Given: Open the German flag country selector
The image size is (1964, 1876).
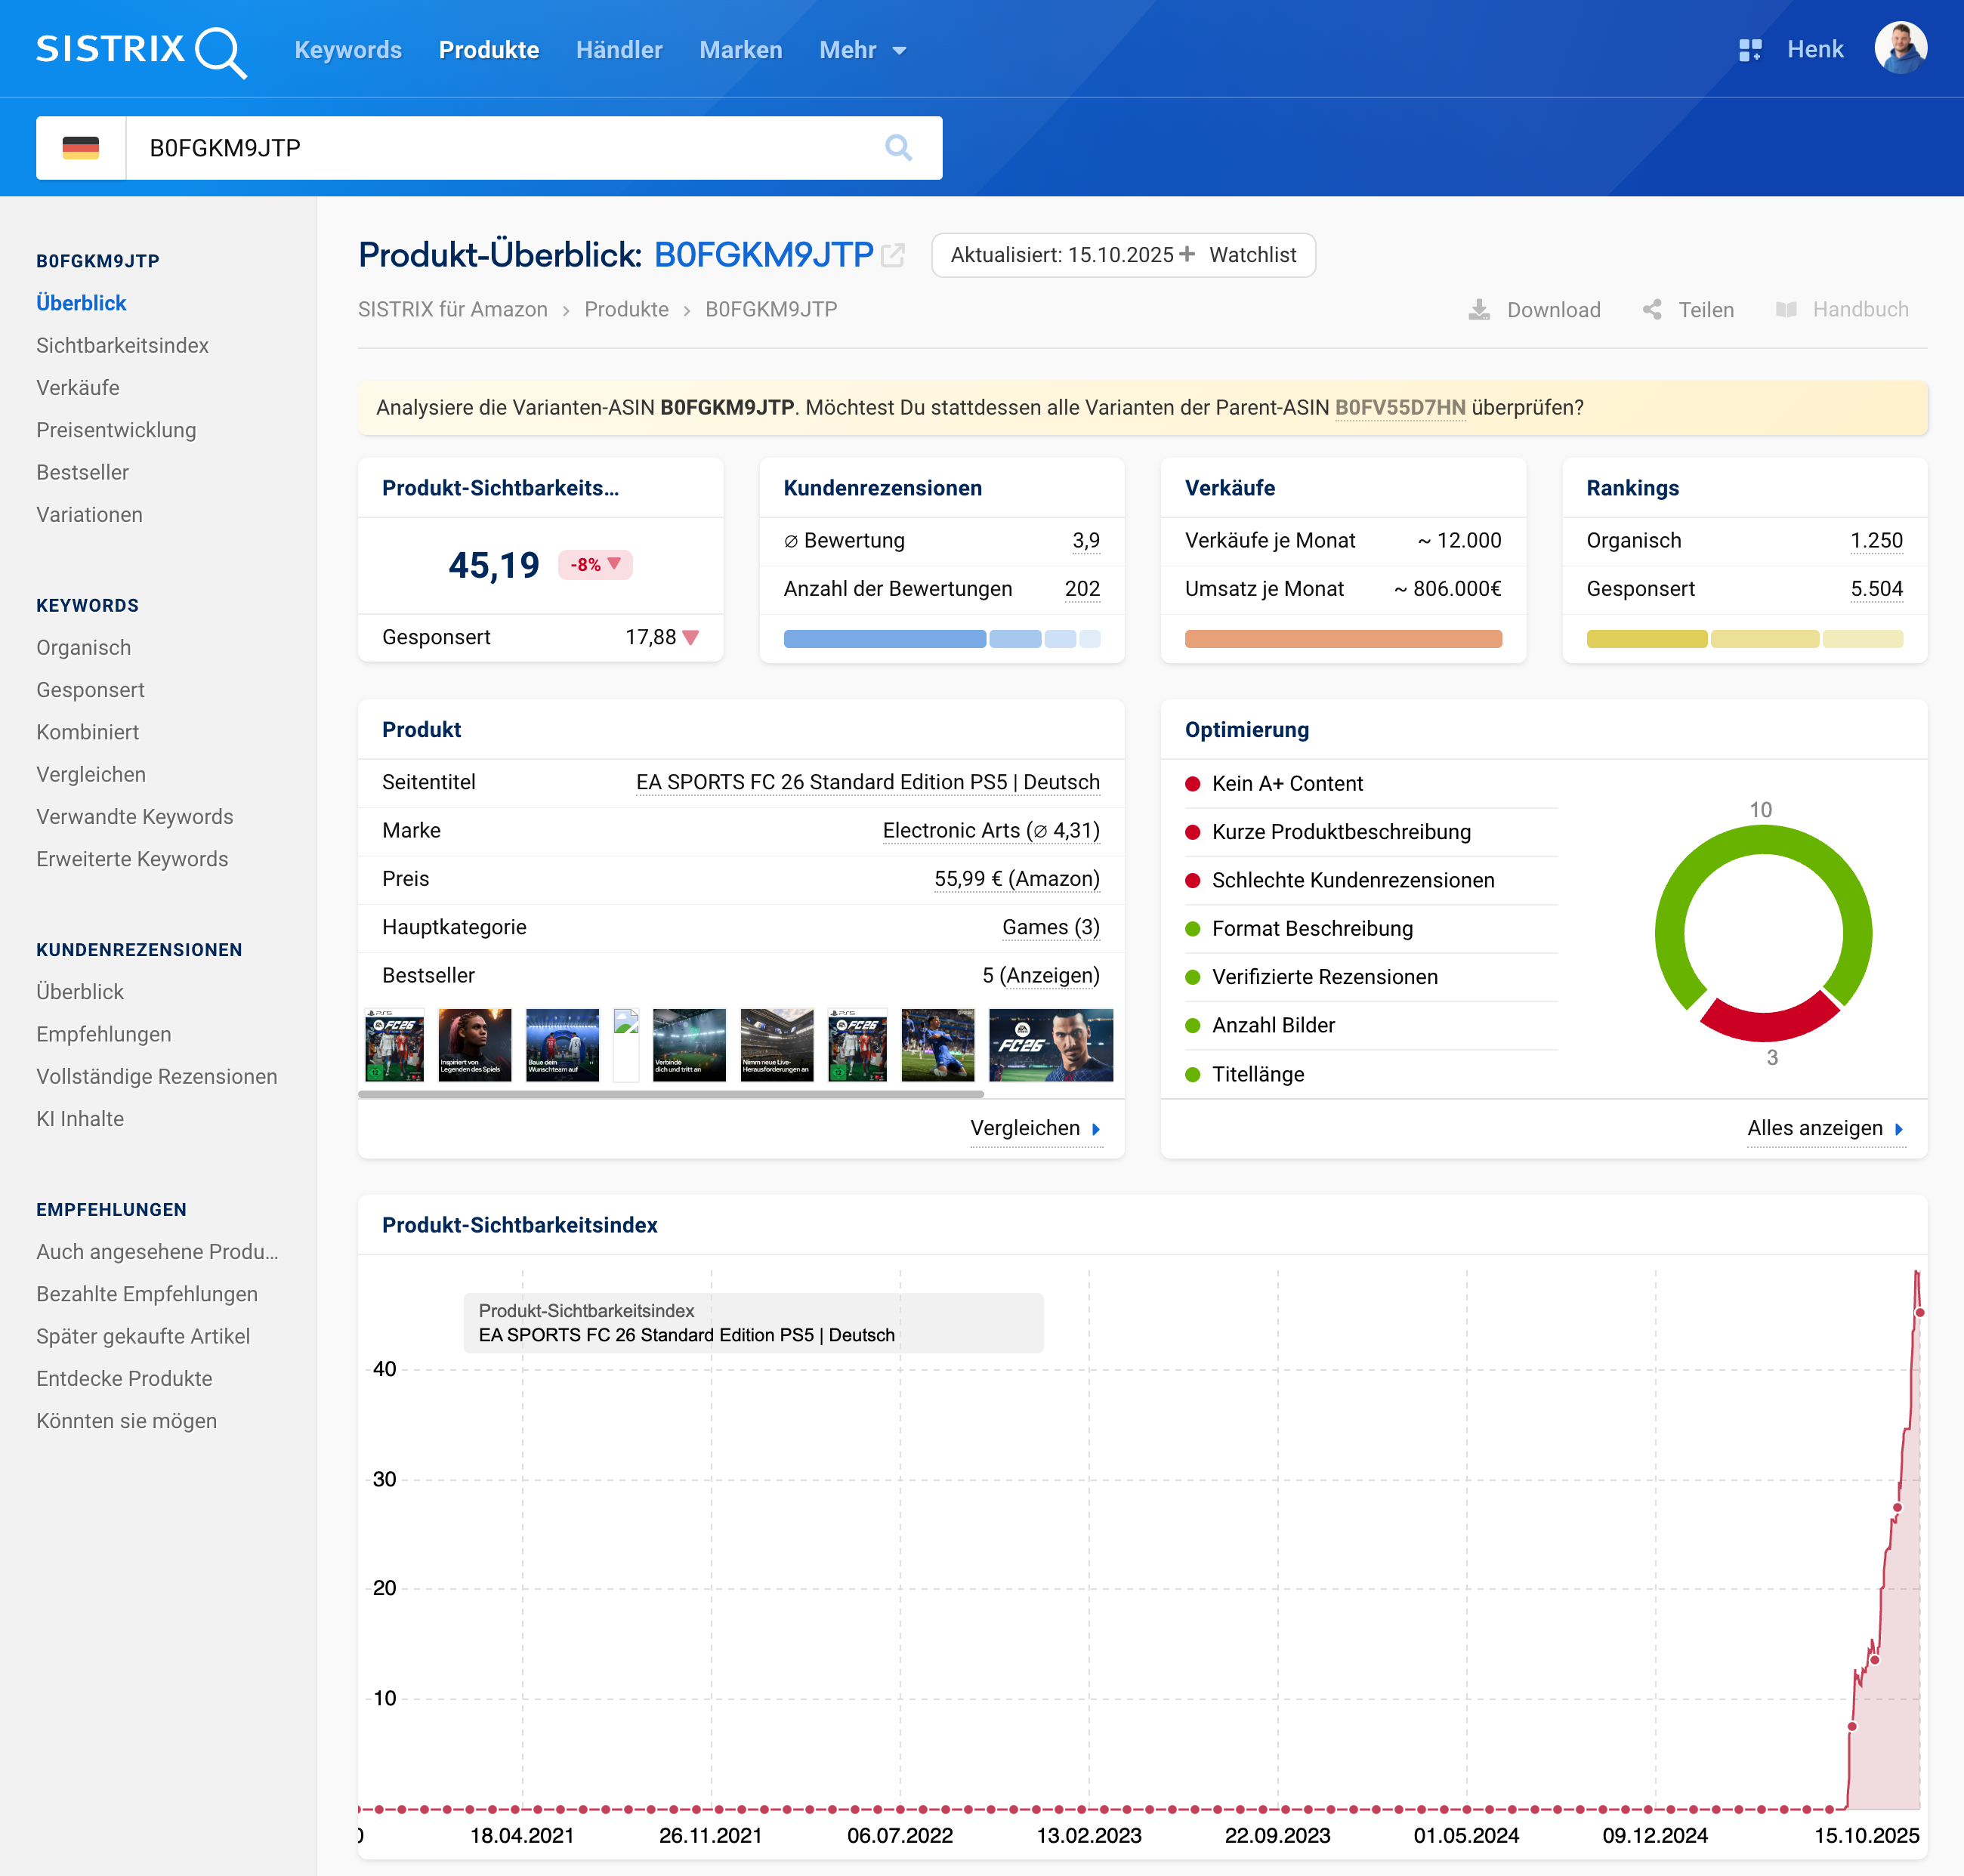Looking at the screenshot, I should pos(81,148).
